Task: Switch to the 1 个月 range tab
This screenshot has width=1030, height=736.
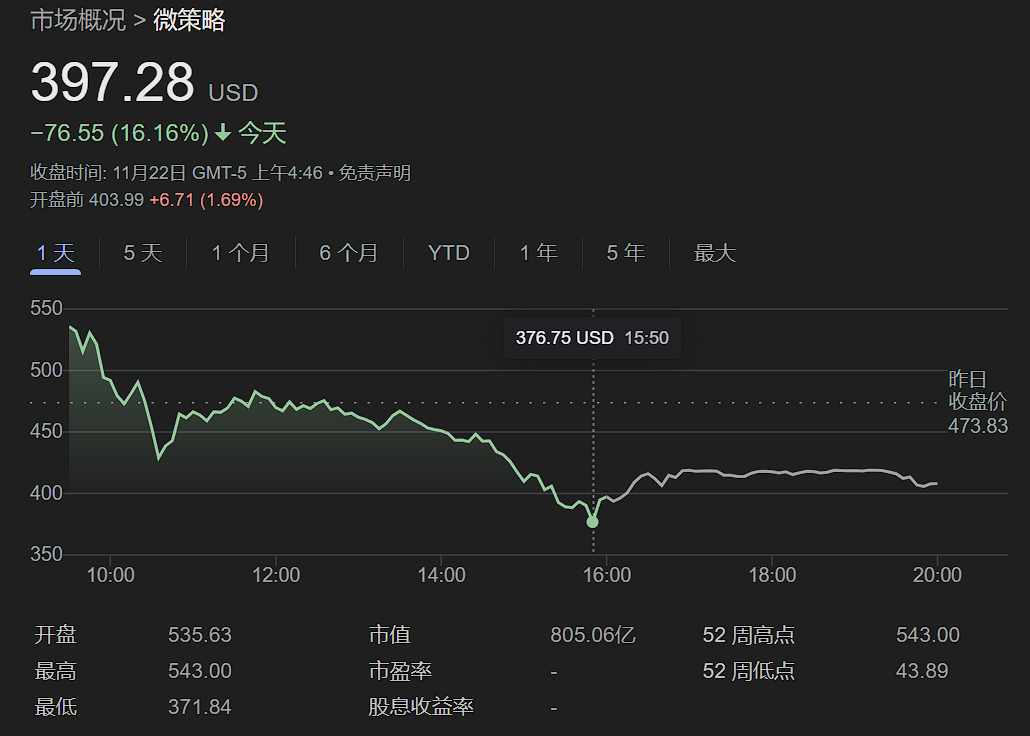Action: click(240, 252)
